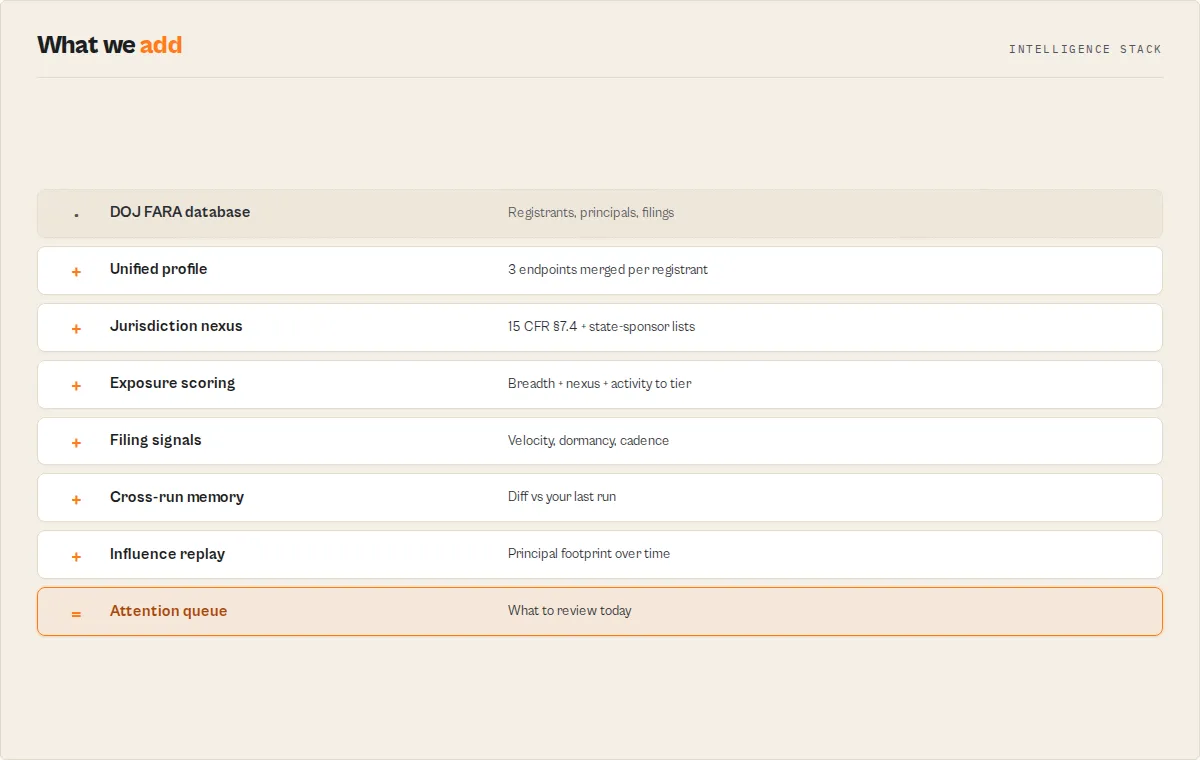Click the plus icon beside Jurisdiction nexus
Image resolution: width=1200 pixels, height=760 pixels.
(76, 328)
